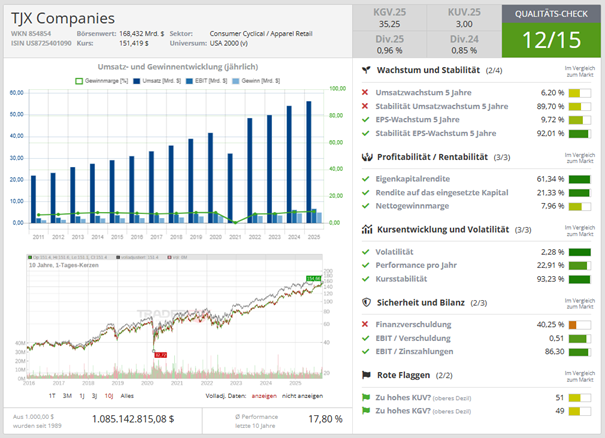
Task: Click the Profitabilität / Rentabilität section icon
Action: pos(366,157)
